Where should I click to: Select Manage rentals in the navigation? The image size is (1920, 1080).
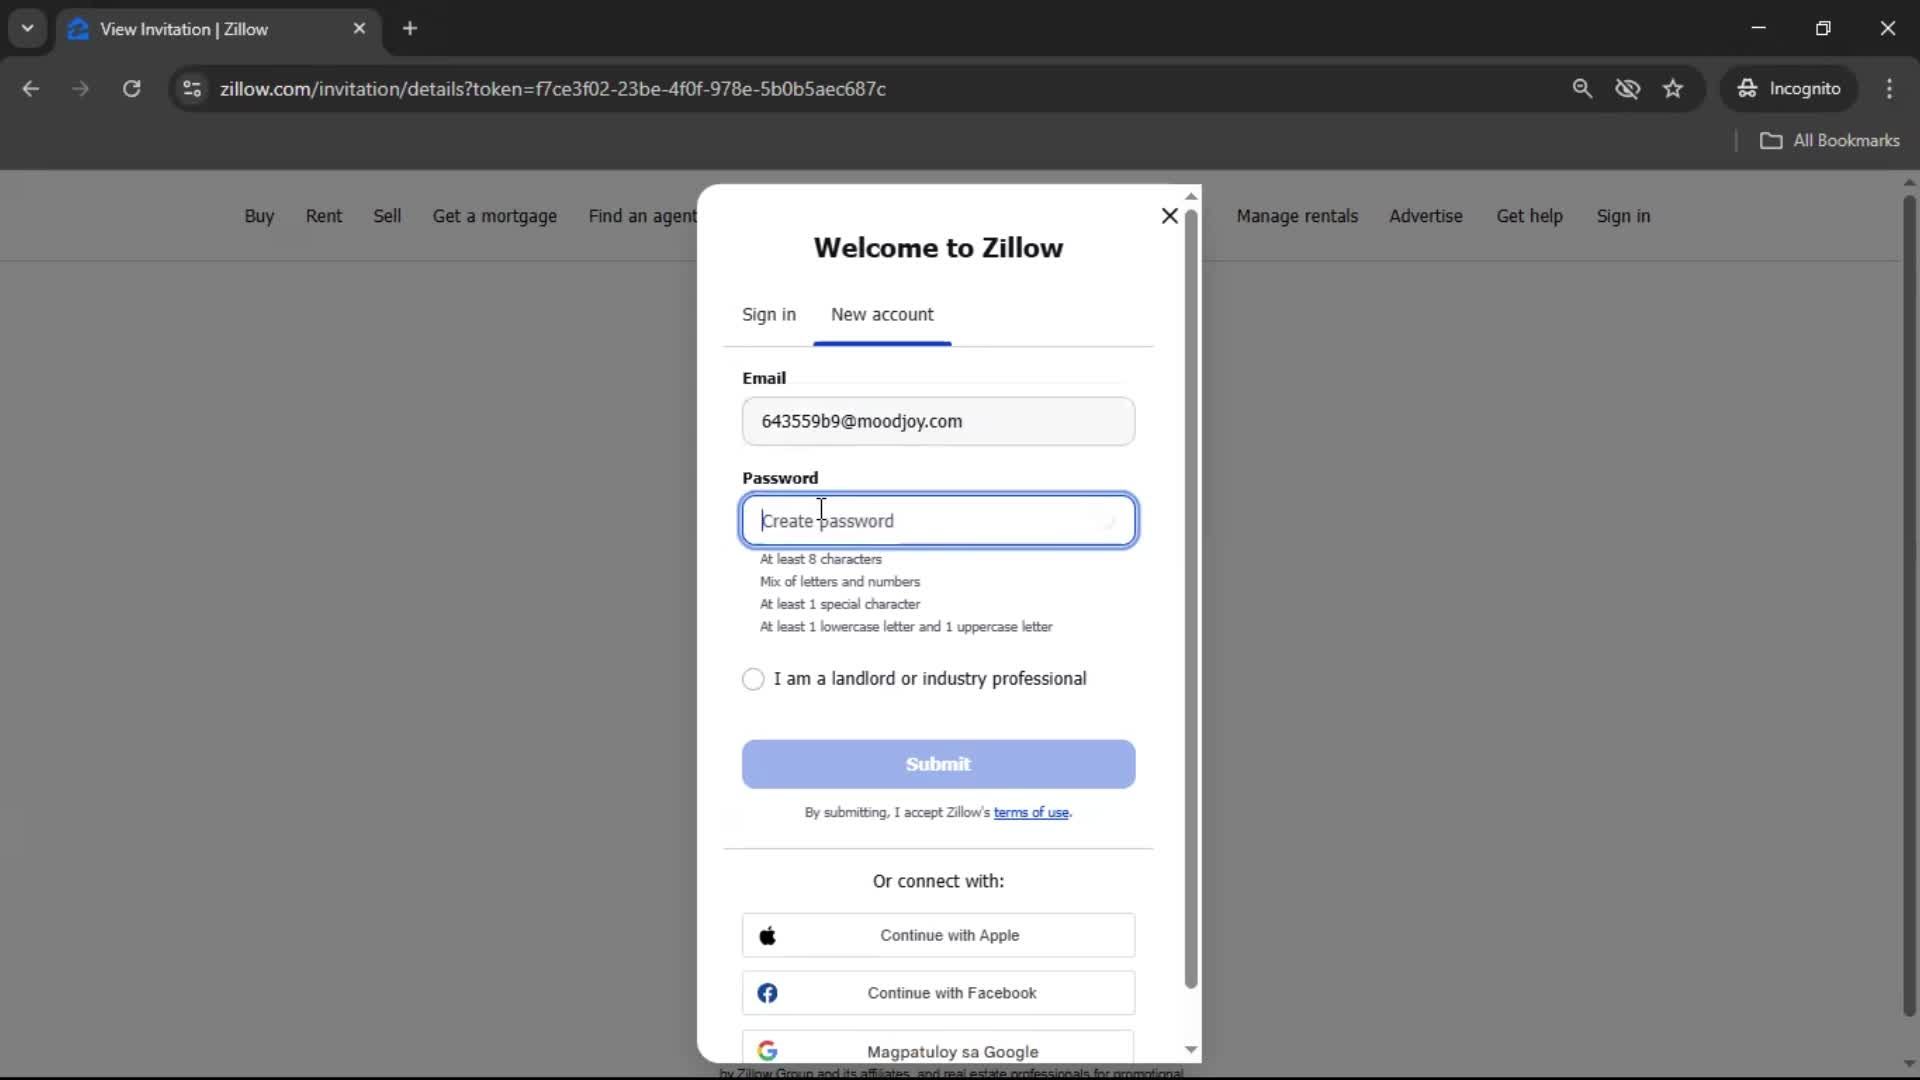pos(1297,216)
